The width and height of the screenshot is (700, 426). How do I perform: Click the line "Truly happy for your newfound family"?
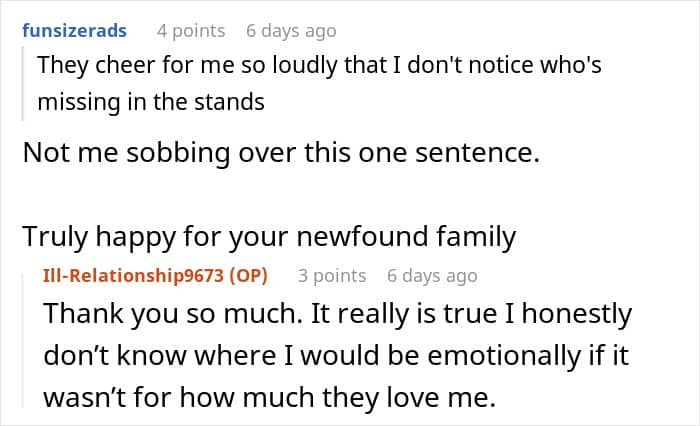click(269, 237)
